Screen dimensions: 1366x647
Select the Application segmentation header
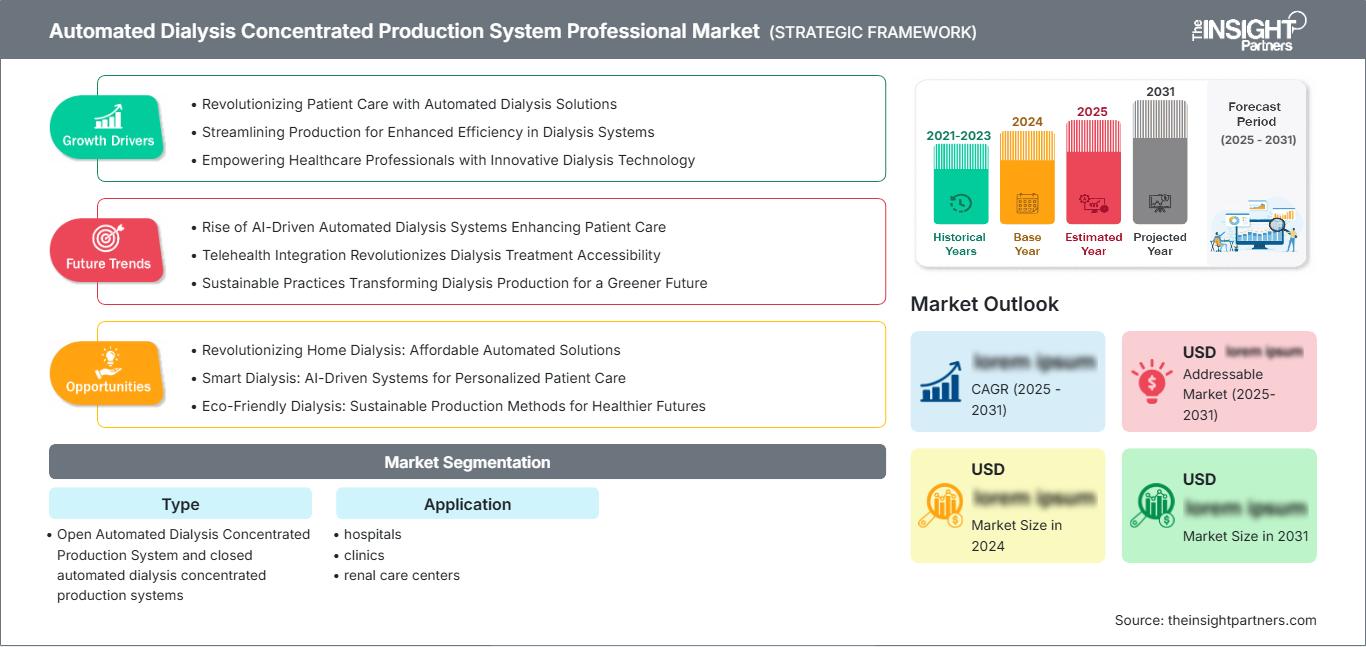pyautogui.click(x=467, y=504)
